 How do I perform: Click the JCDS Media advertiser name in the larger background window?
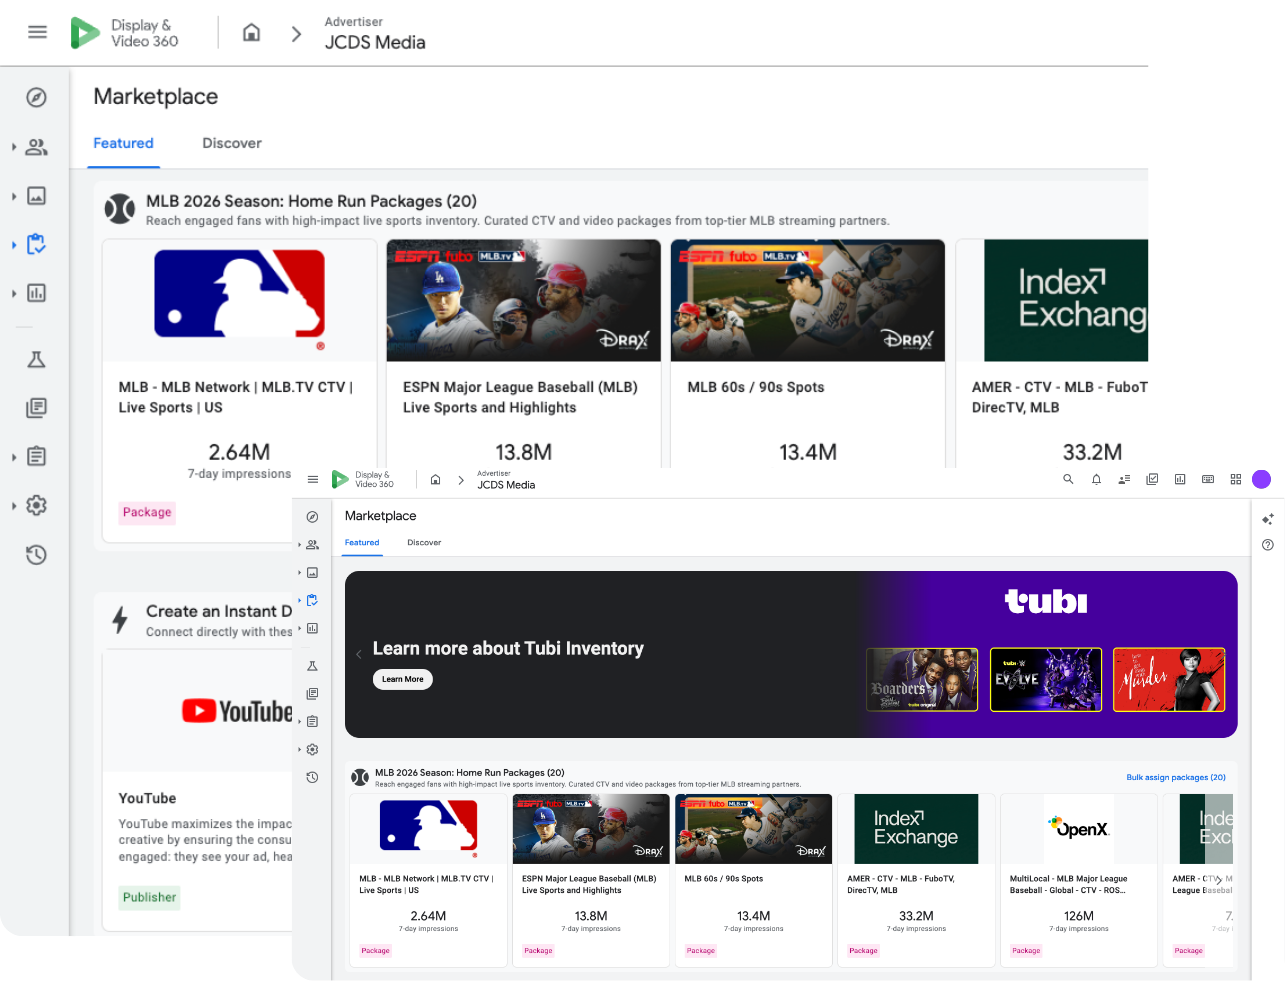point(375,42)
